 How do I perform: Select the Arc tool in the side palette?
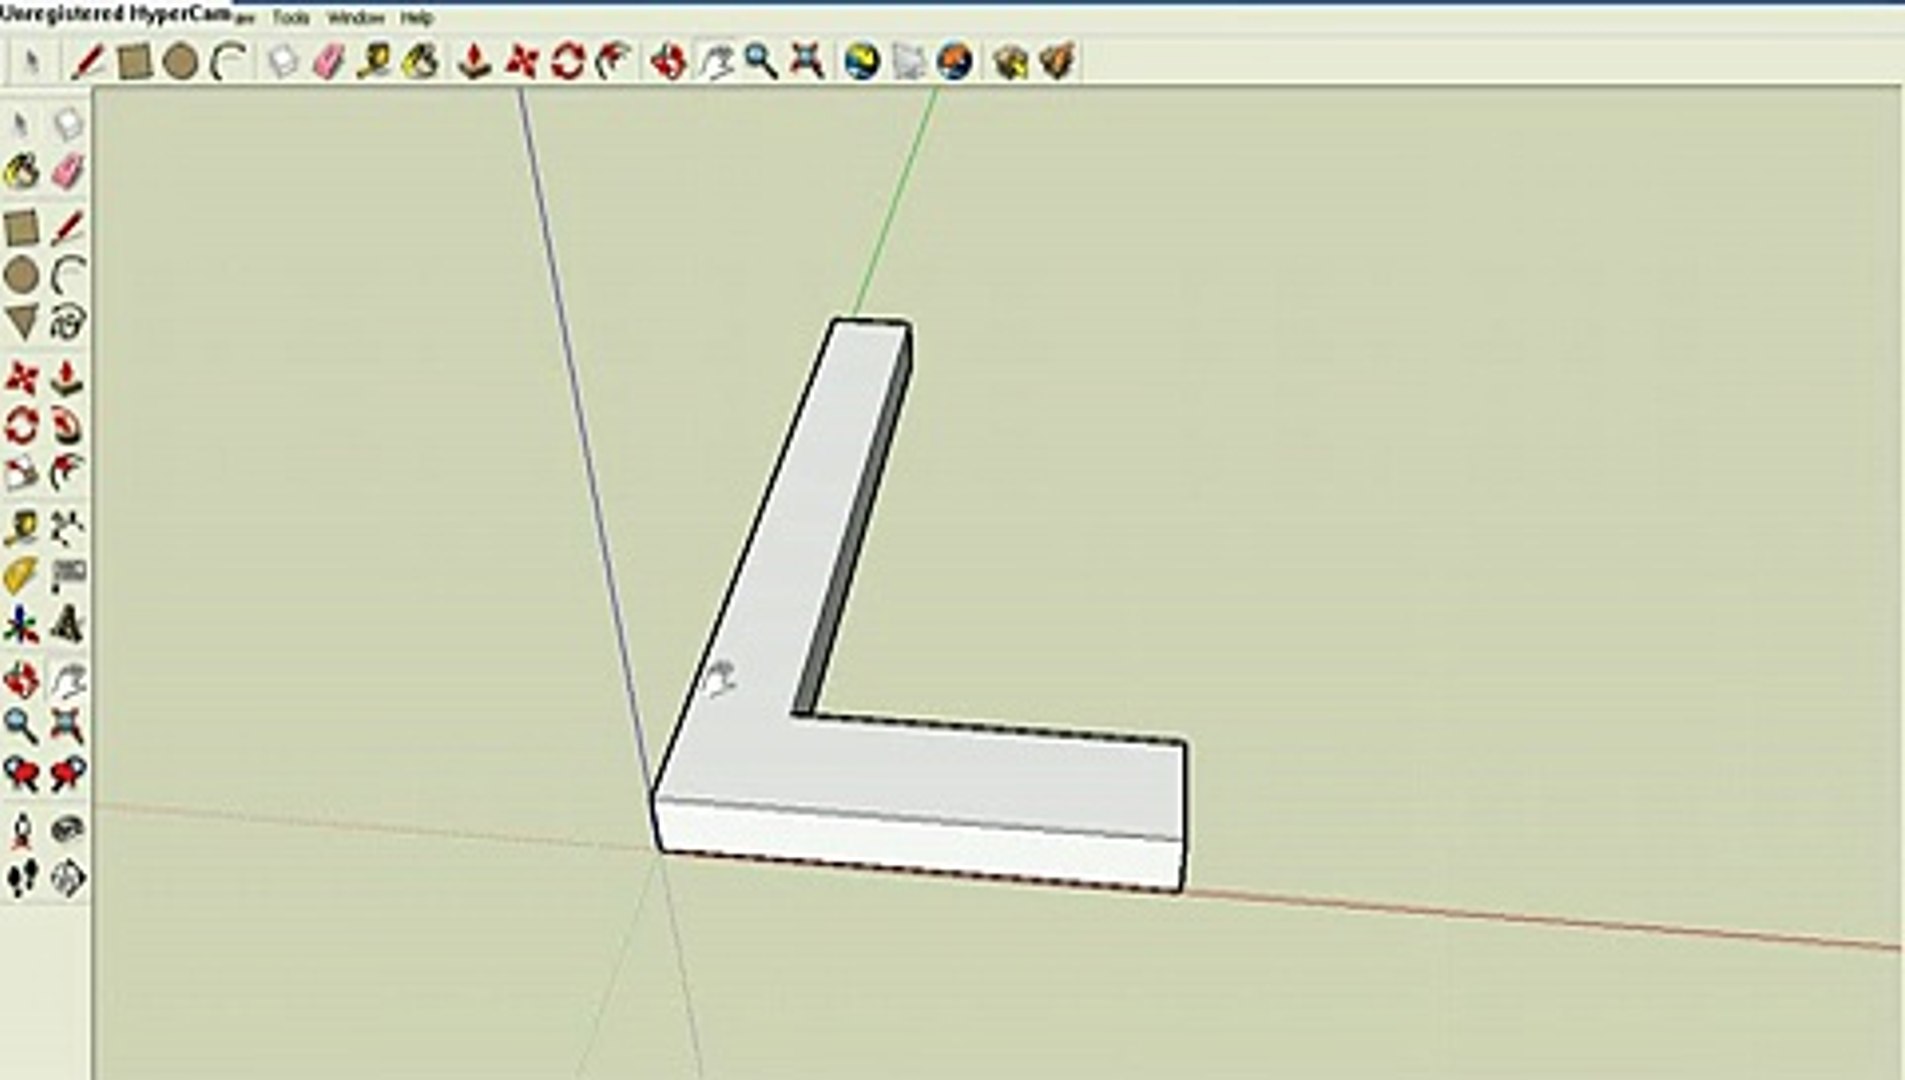tap(67, 275)
